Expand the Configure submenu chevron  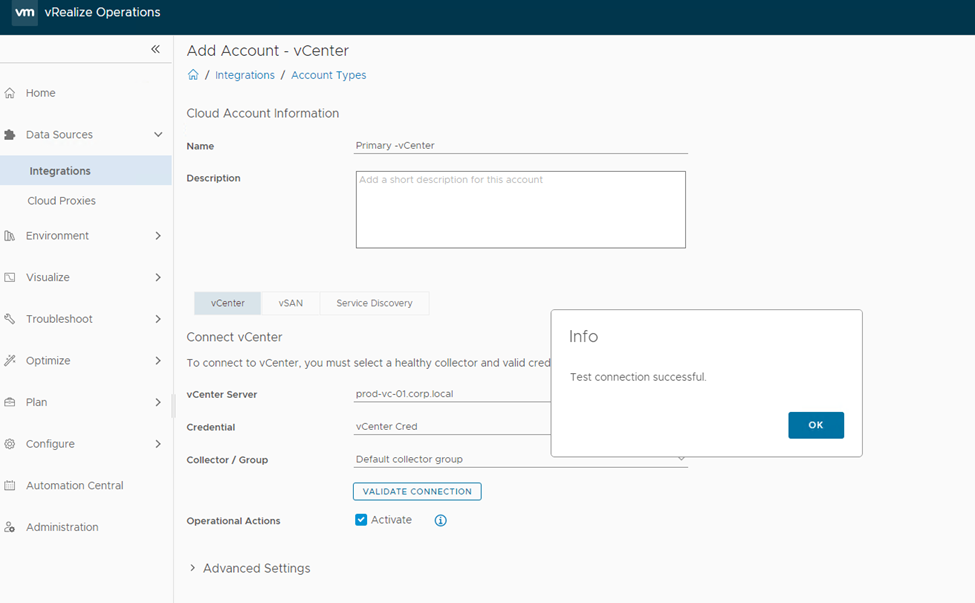[158, 444]
